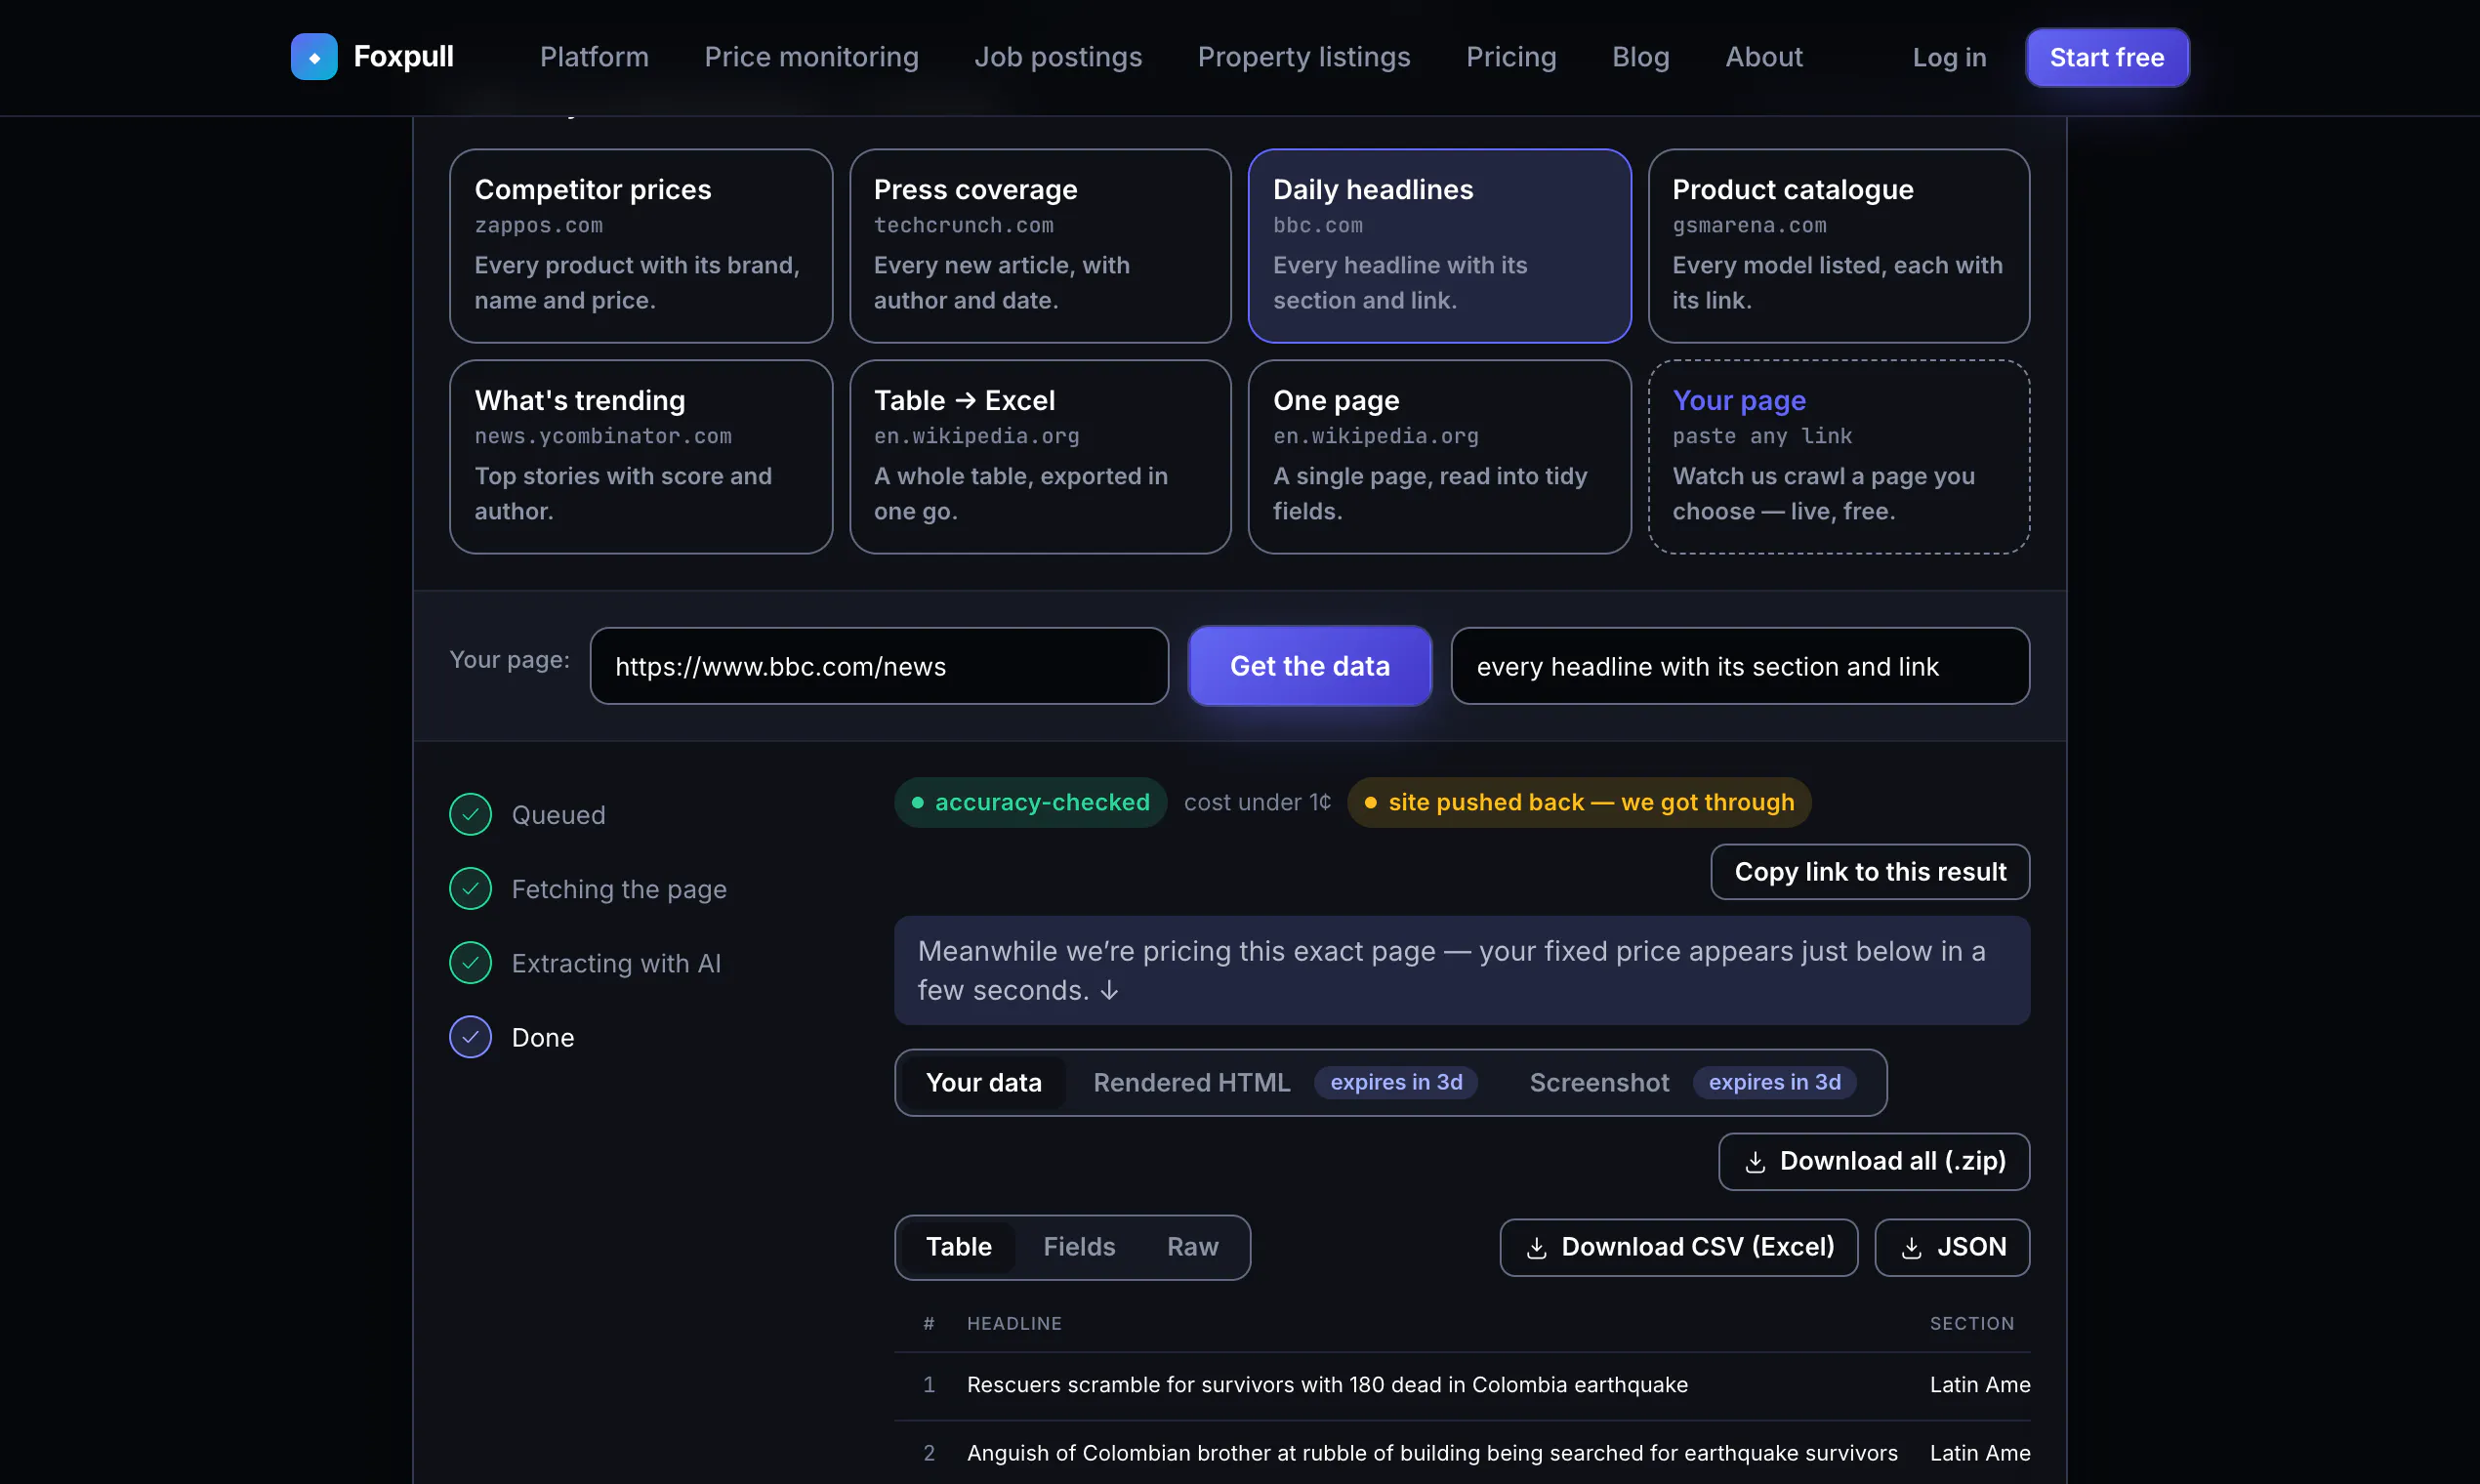Click the Done step checkmark icon
Screen dimensions: 2480x1484
(x=470, y=1037)
